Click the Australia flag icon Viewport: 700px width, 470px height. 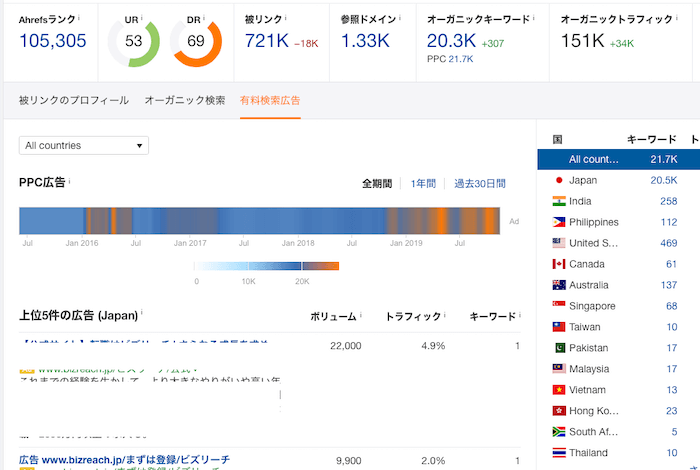559,285
